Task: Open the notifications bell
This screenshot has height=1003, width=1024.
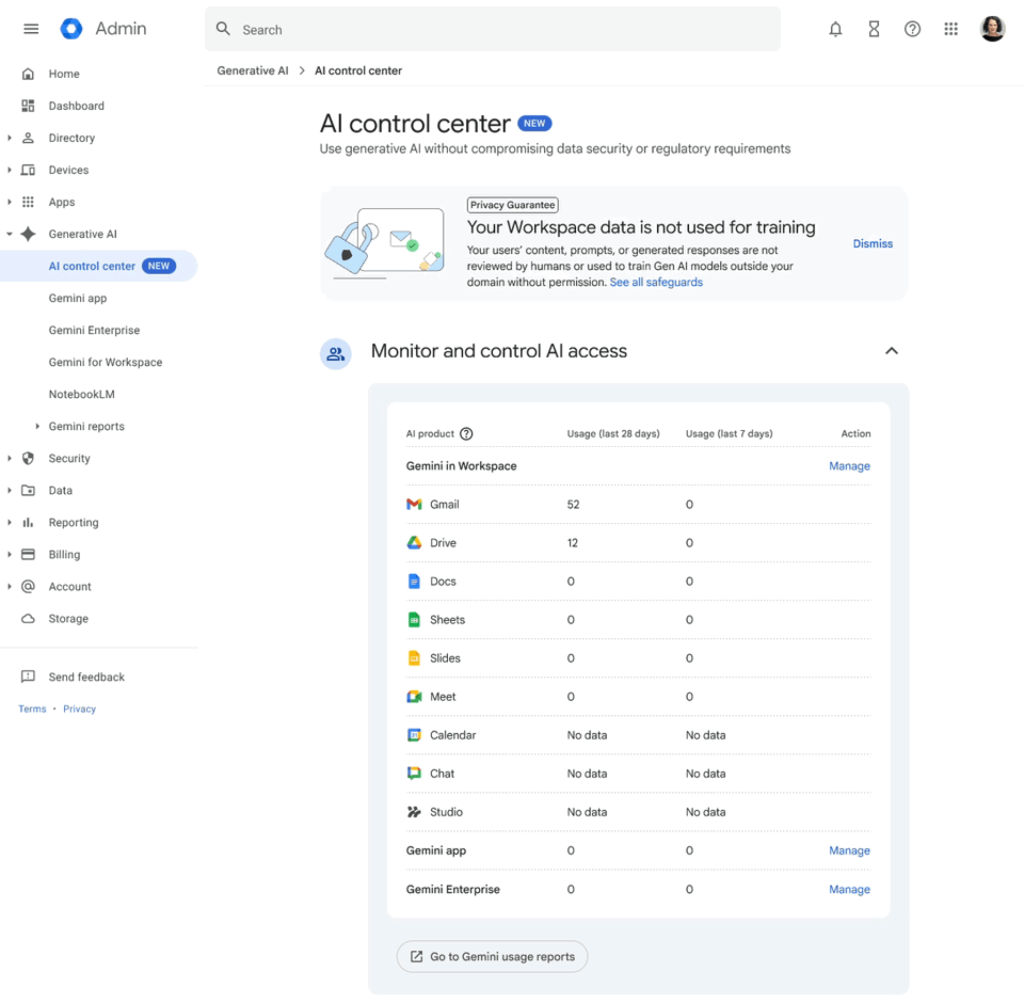Action: click(835, 29)
